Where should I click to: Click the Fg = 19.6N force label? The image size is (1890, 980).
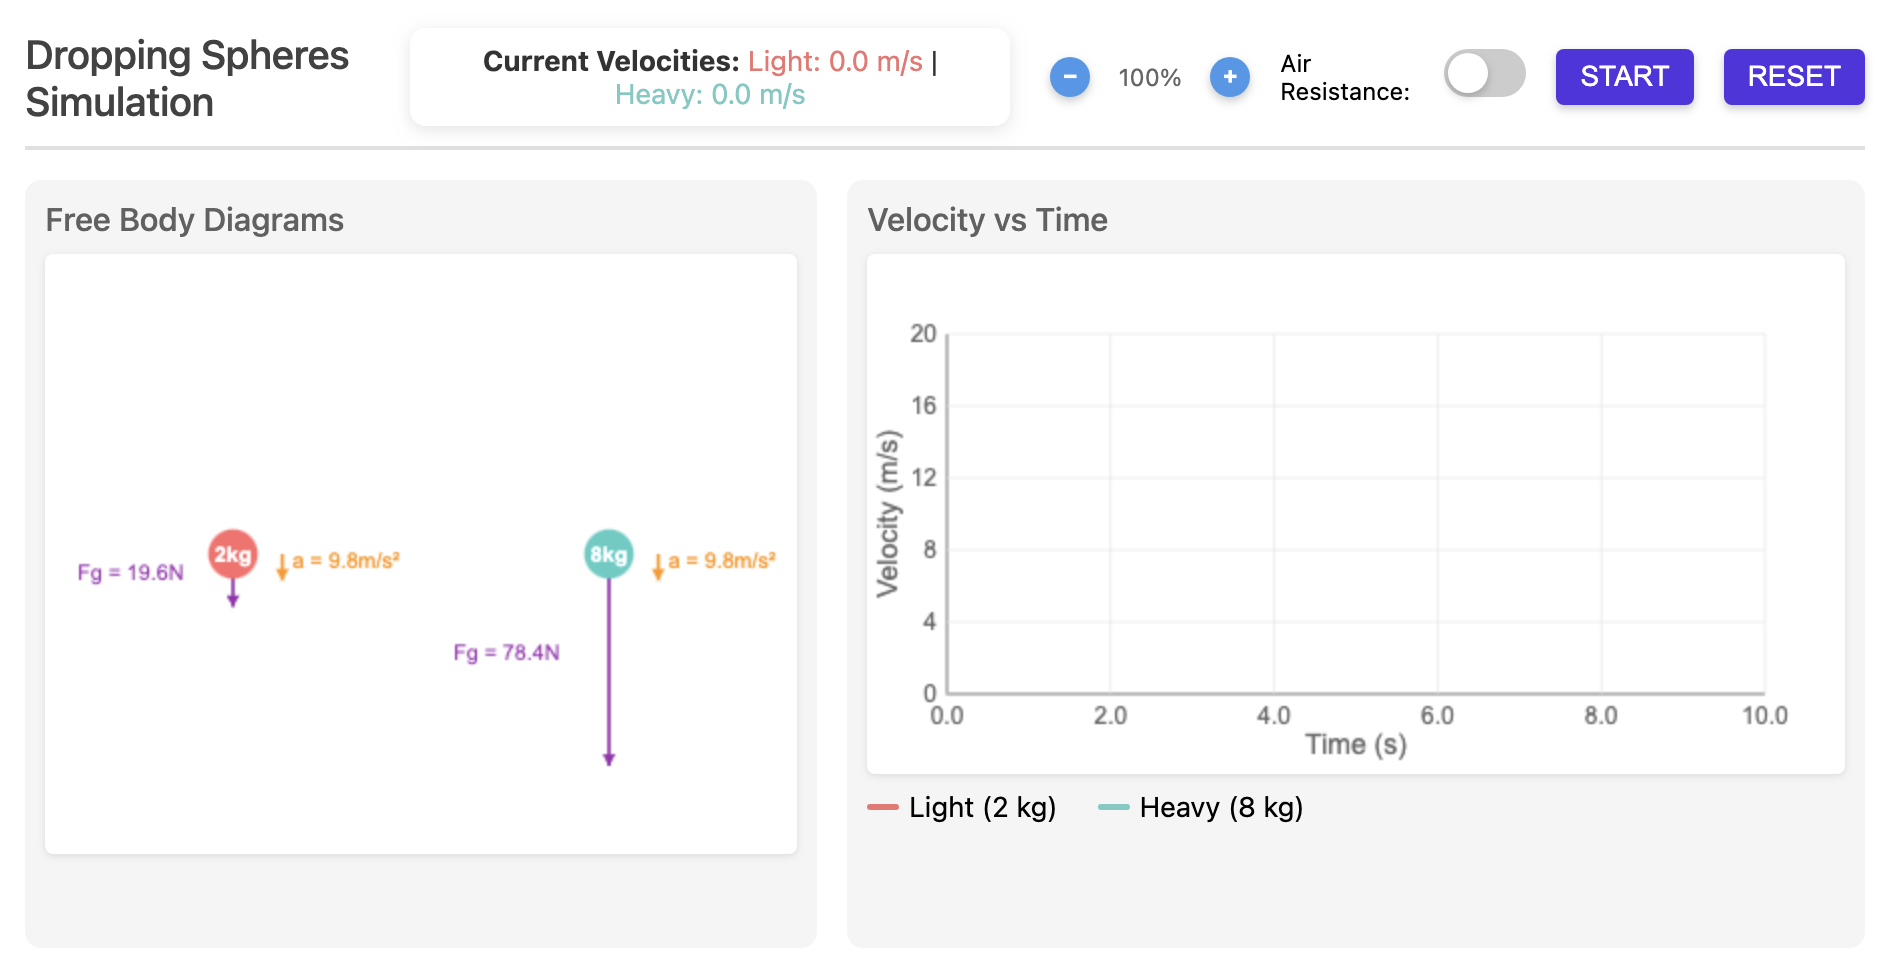tap(130, 573)
